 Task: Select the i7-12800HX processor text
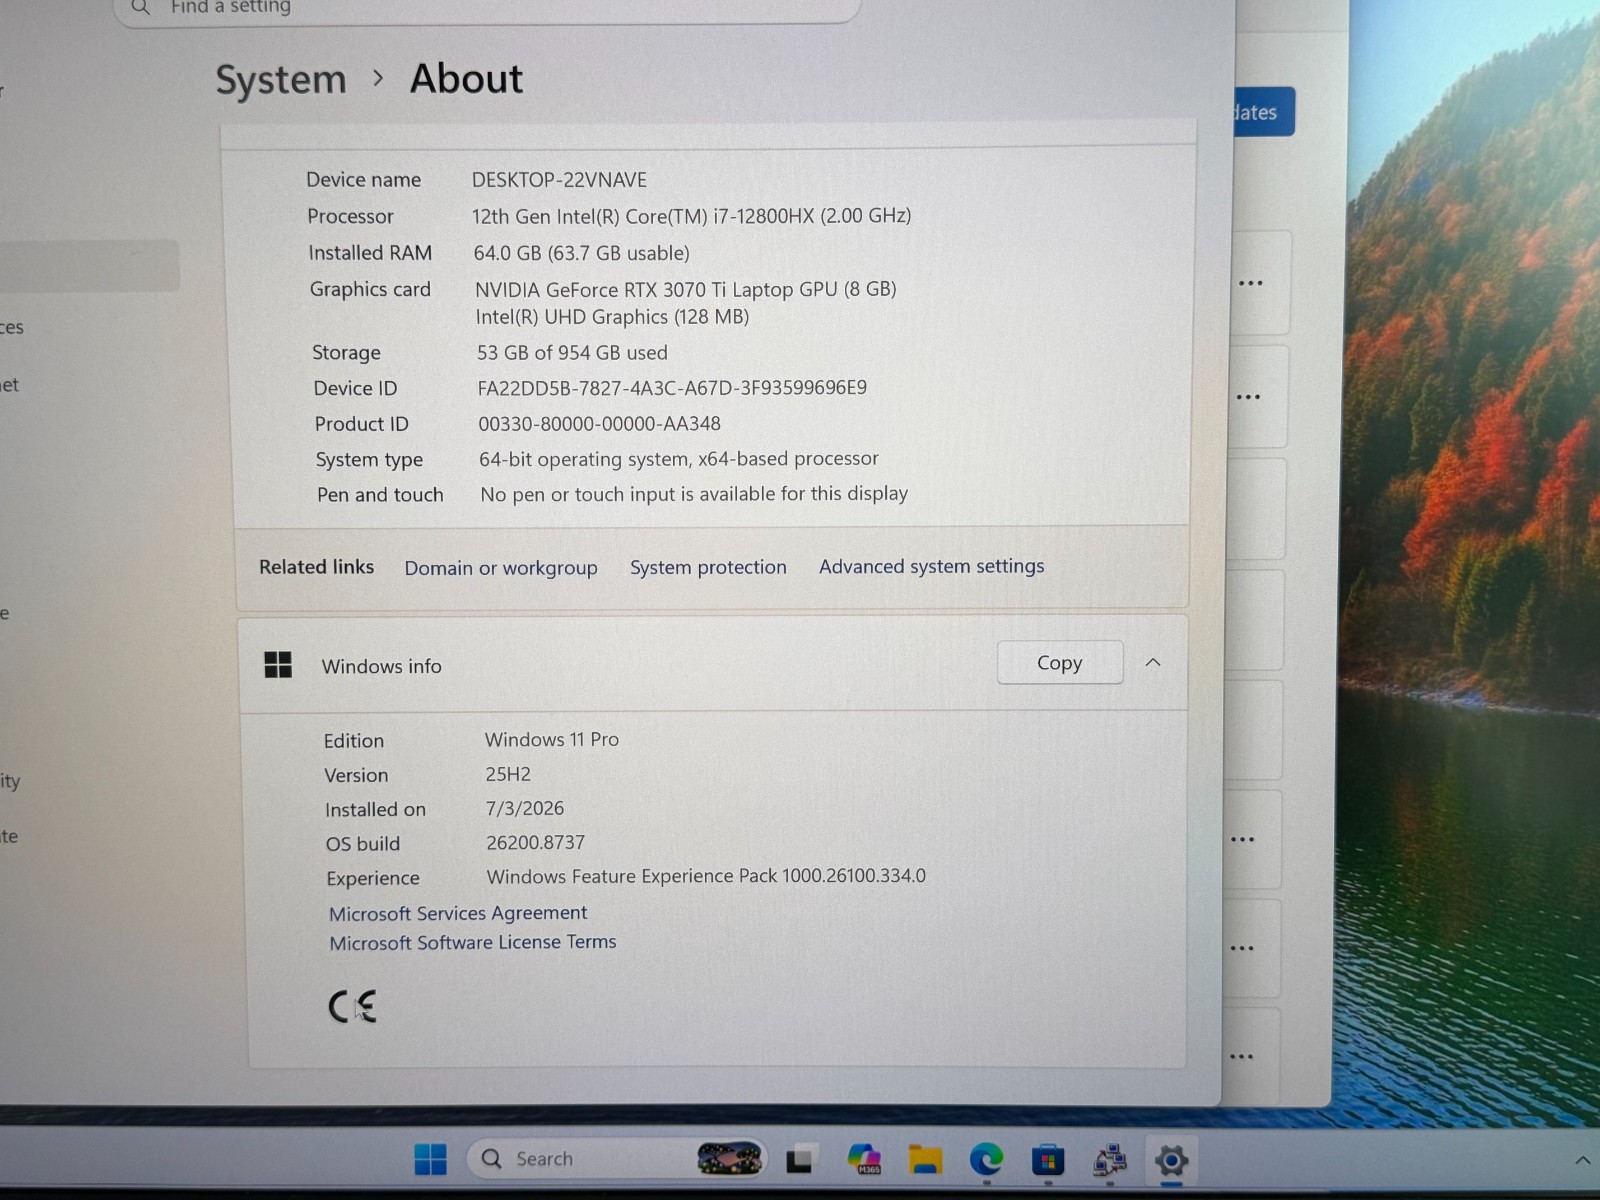691,216
